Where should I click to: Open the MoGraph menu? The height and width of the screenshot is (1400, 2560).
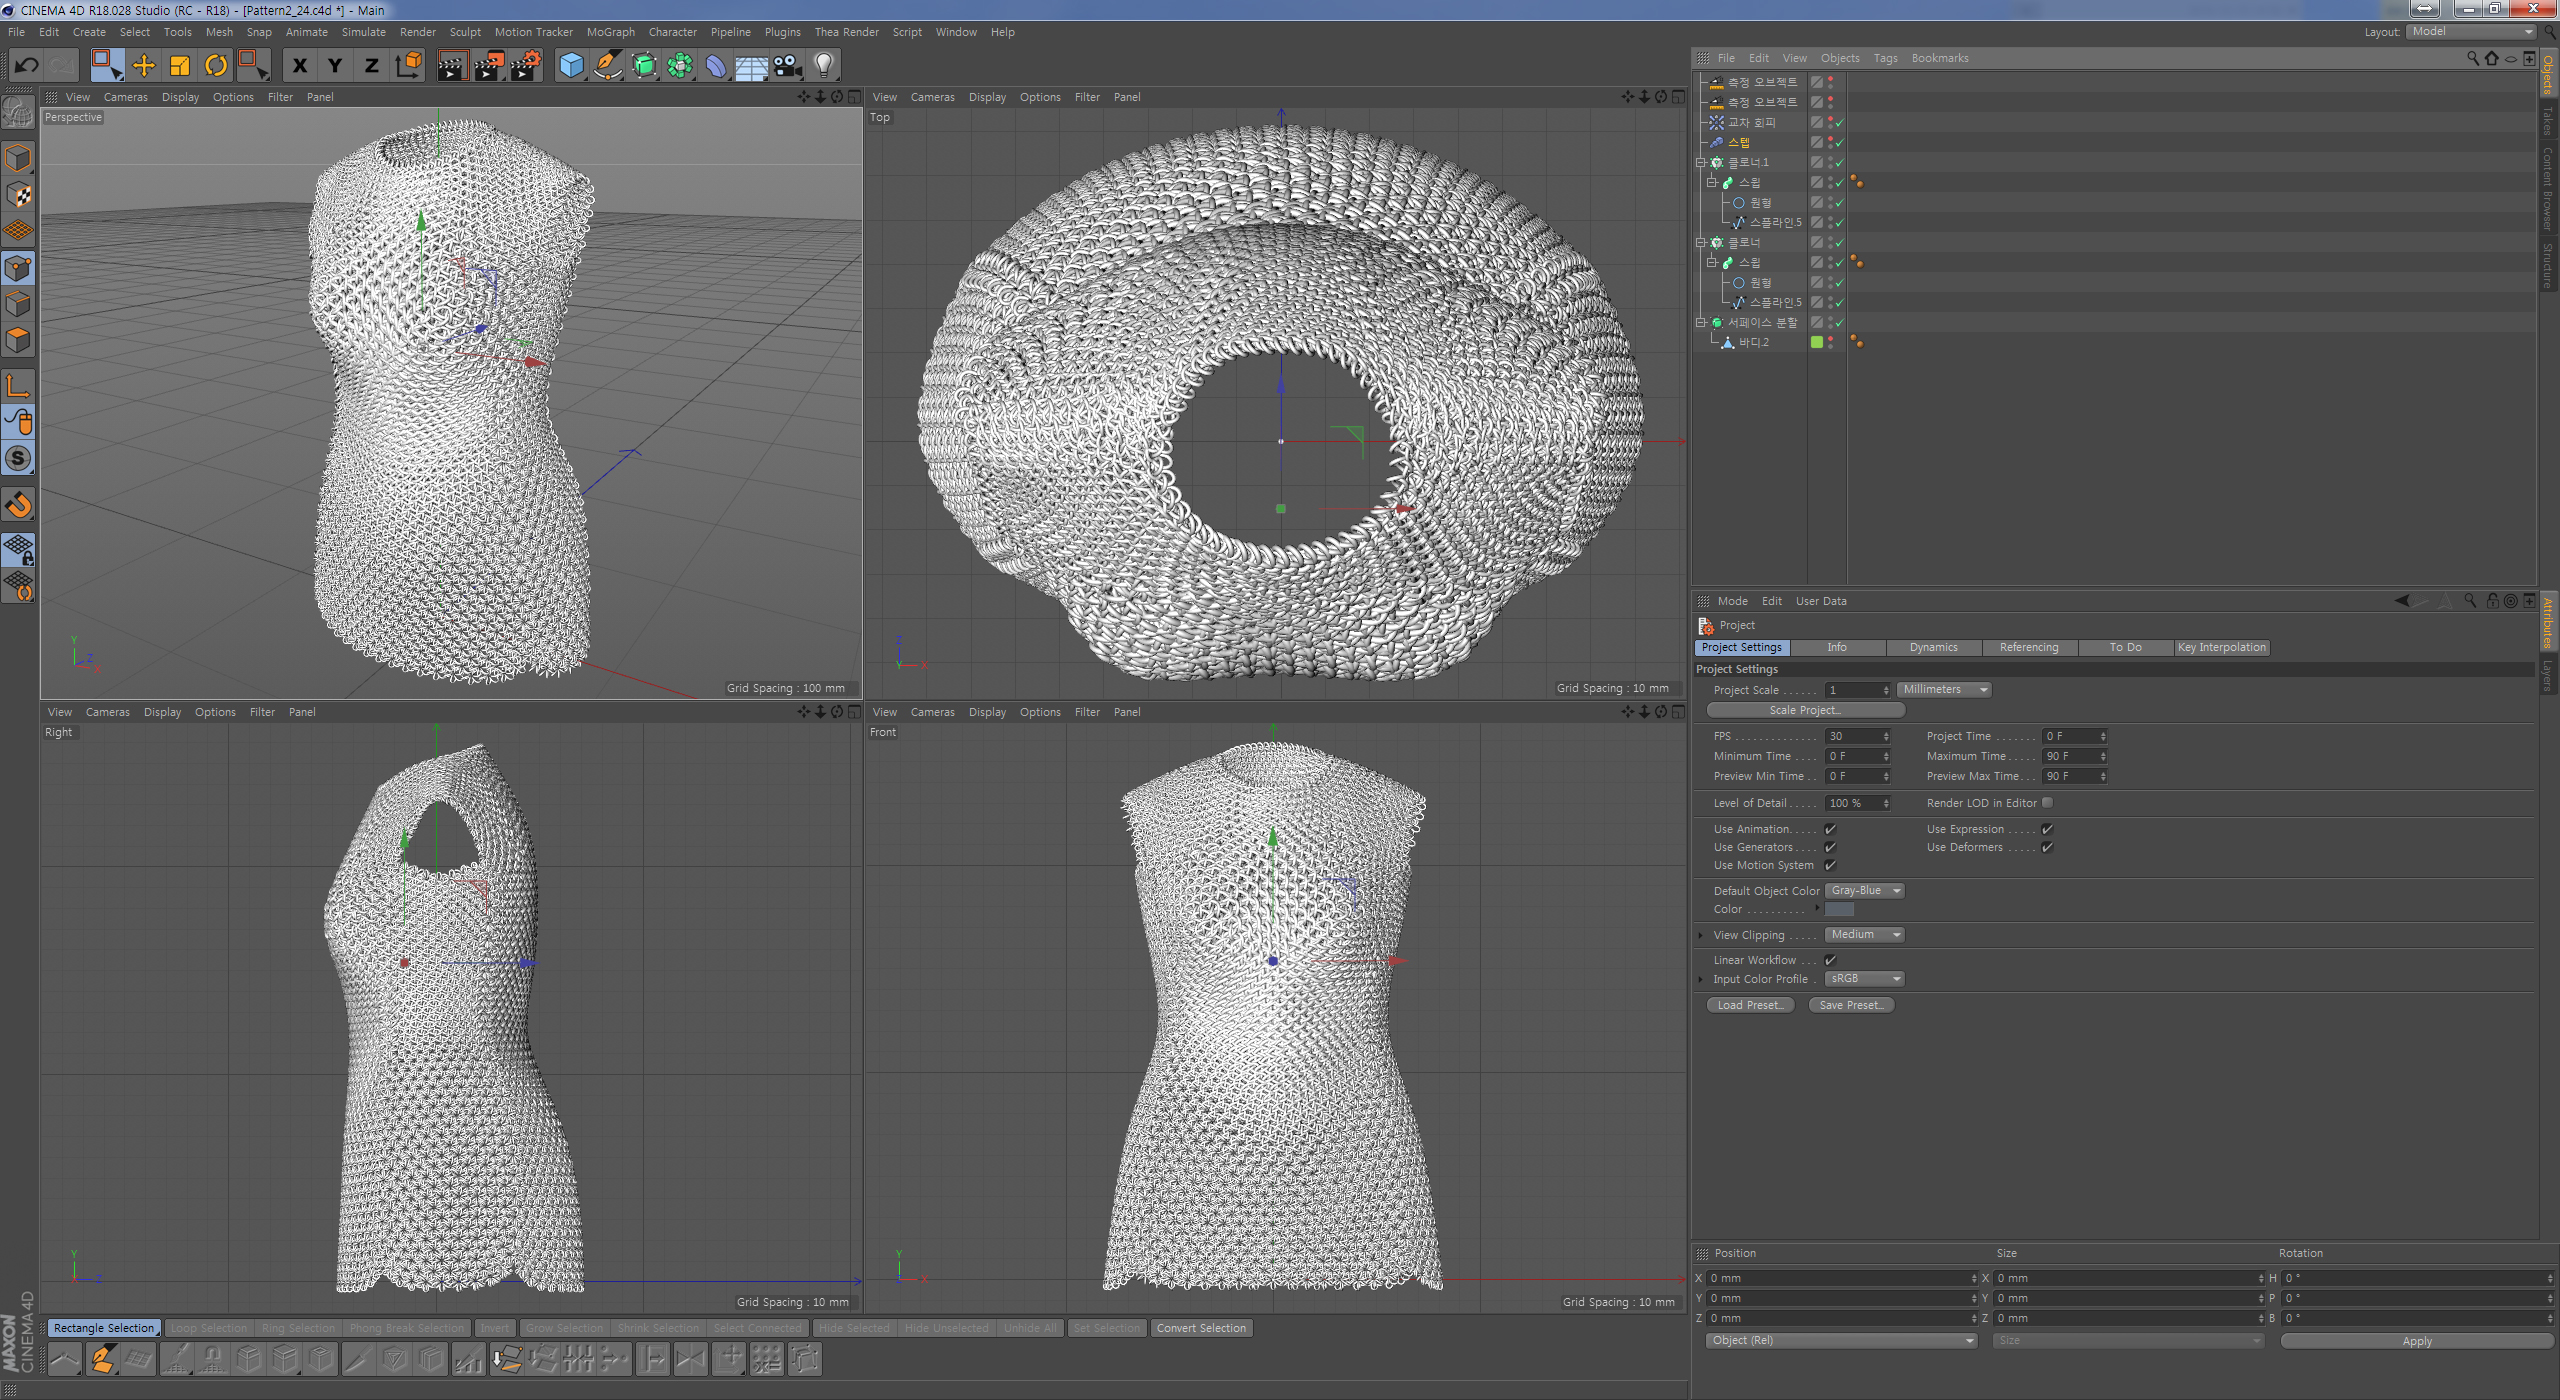(x=610, y=32)
